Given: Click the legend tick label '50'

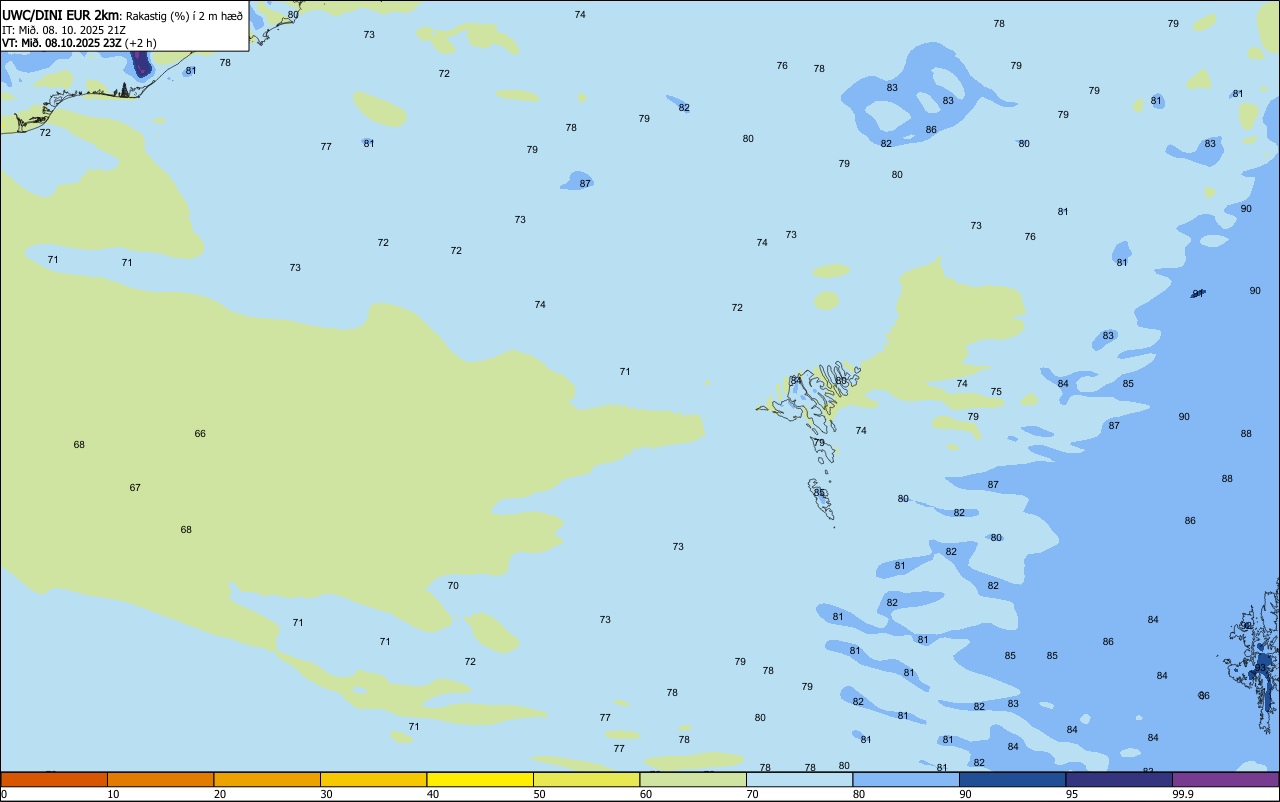Looking at the screenshot, I should (540, 794).
